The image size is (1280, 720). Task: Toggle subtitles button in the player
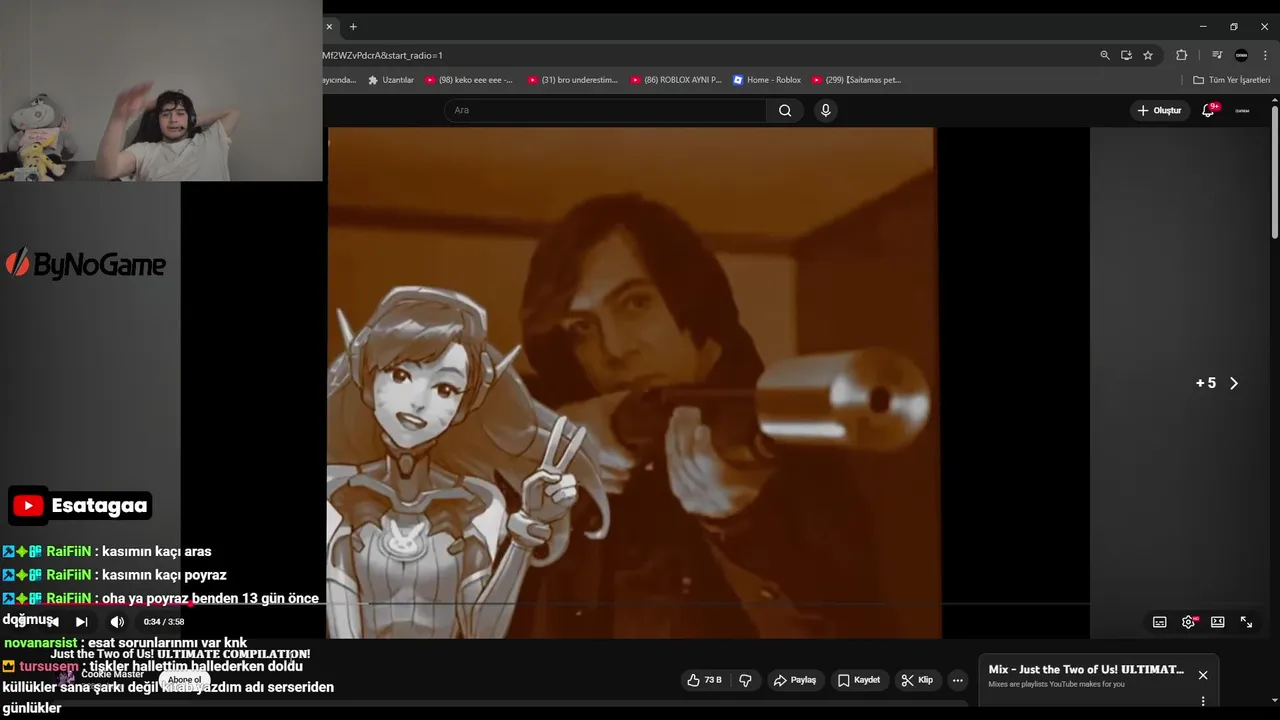[x=1160, y=622]
